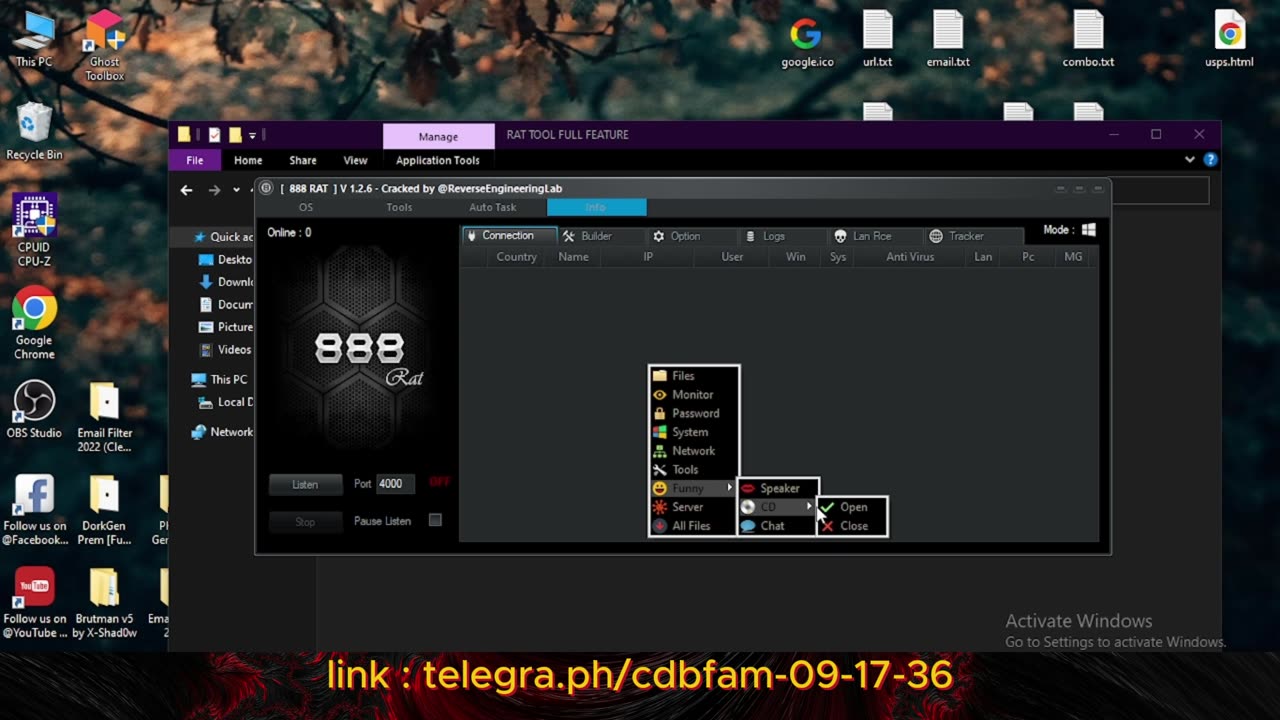
Task: Switch to Home tab in File Explorer
Action: coord(248,160)
